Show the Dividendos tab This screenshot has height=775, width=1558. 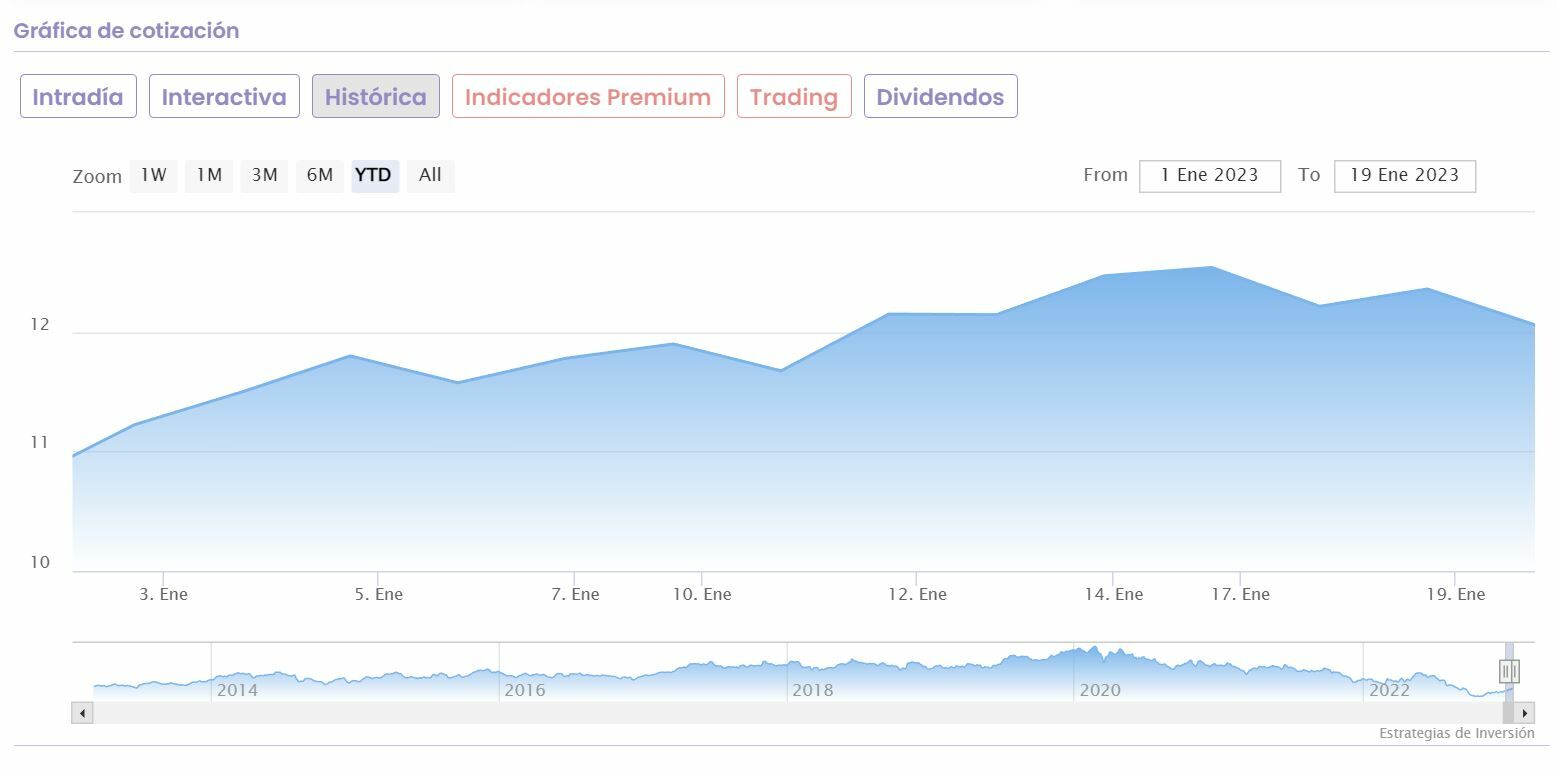point(940,97)
